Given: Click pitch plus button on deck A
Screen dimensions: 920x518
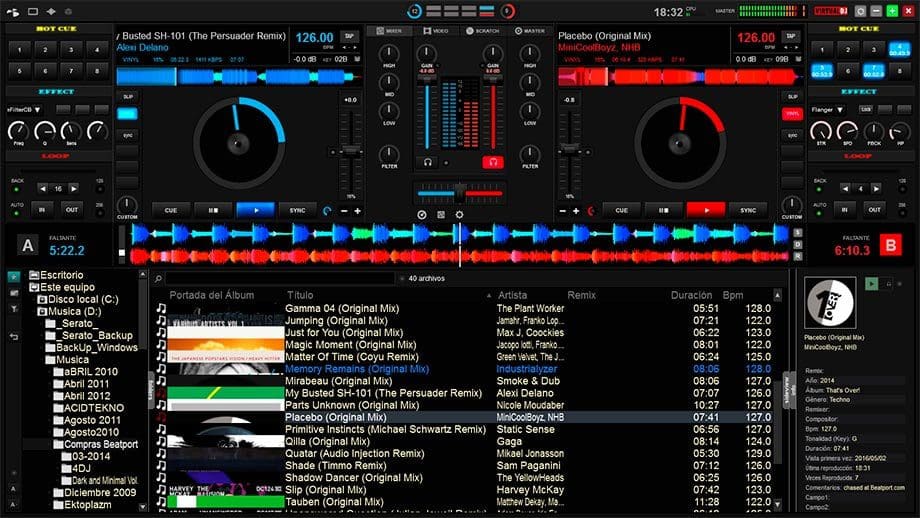Looking at the screenshot, I should [357, 211].
